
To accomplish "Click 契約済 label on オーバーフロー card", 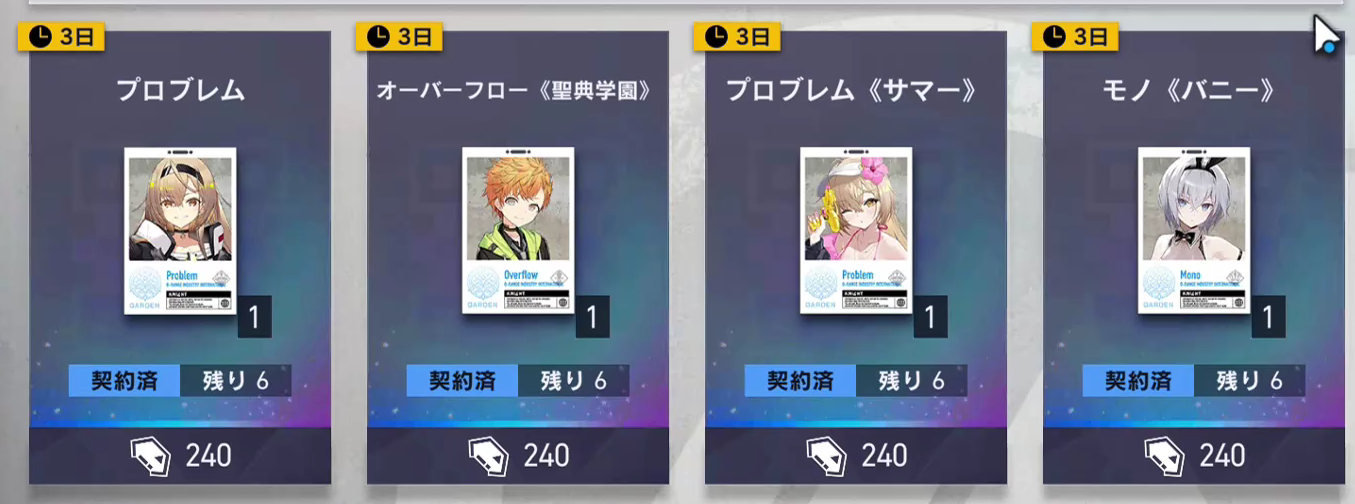I will pyautogui.click(x=463, y=381).
